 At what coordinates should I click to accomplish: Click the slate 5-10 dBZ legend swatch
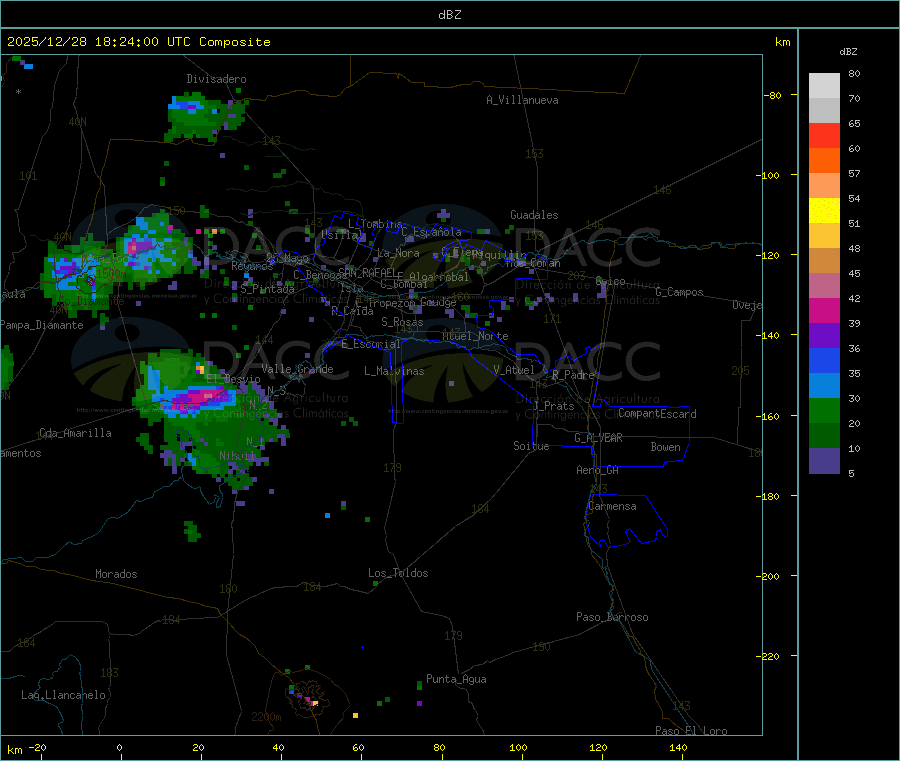point(824,461)
